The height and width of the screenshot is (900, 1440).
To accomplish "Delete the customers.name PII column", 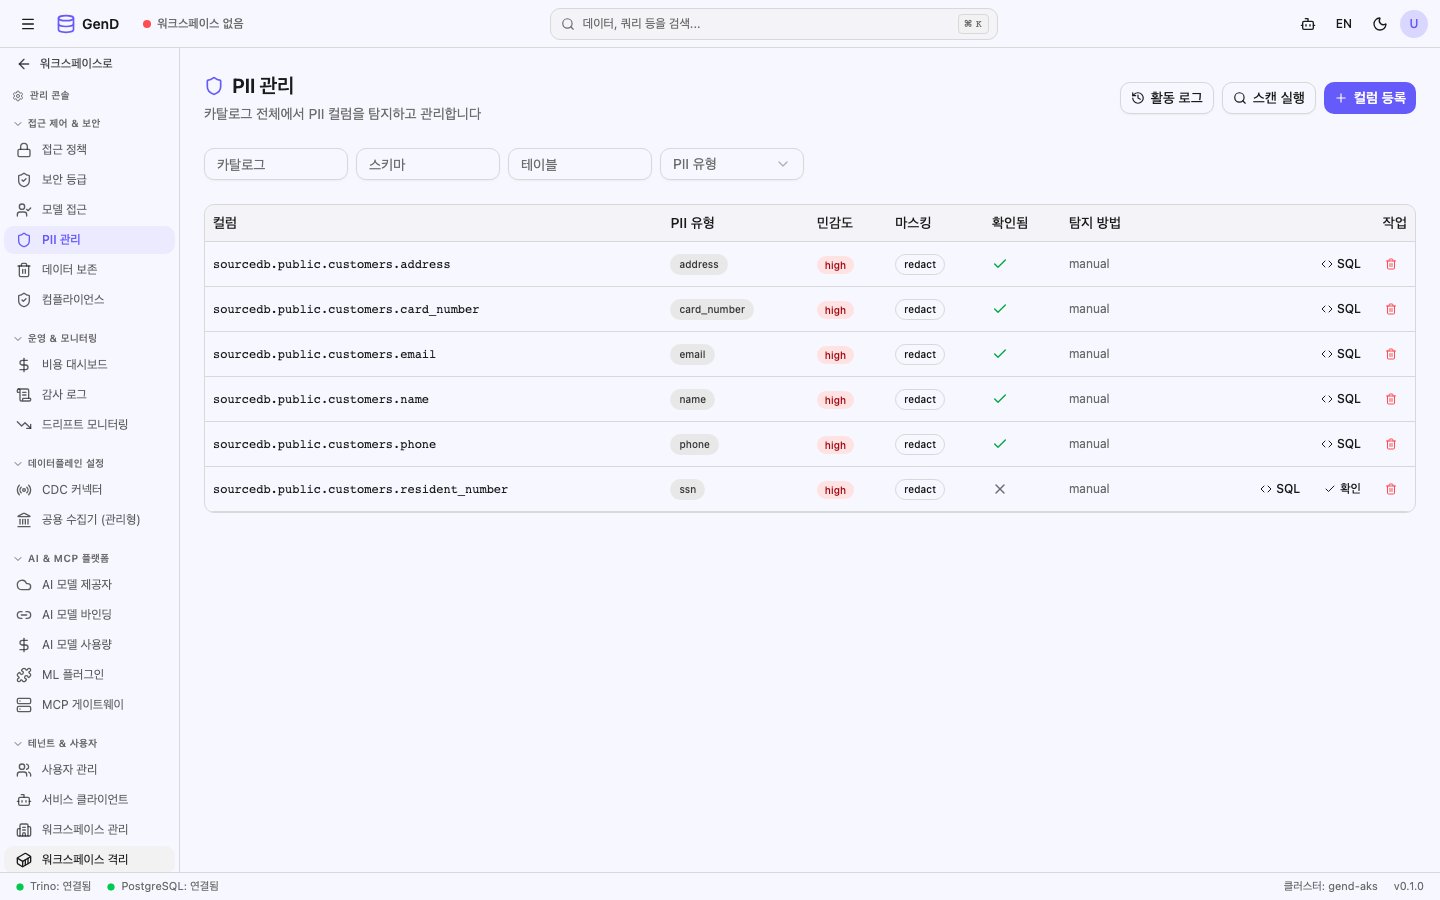I will tap(1391, 399).
